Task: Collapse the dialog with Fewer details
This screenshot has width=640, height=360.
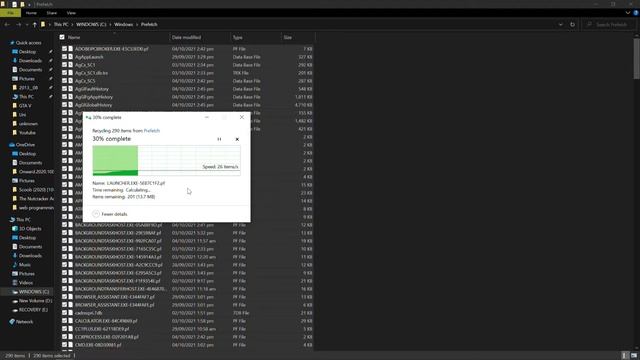Action: pos(110,214)
